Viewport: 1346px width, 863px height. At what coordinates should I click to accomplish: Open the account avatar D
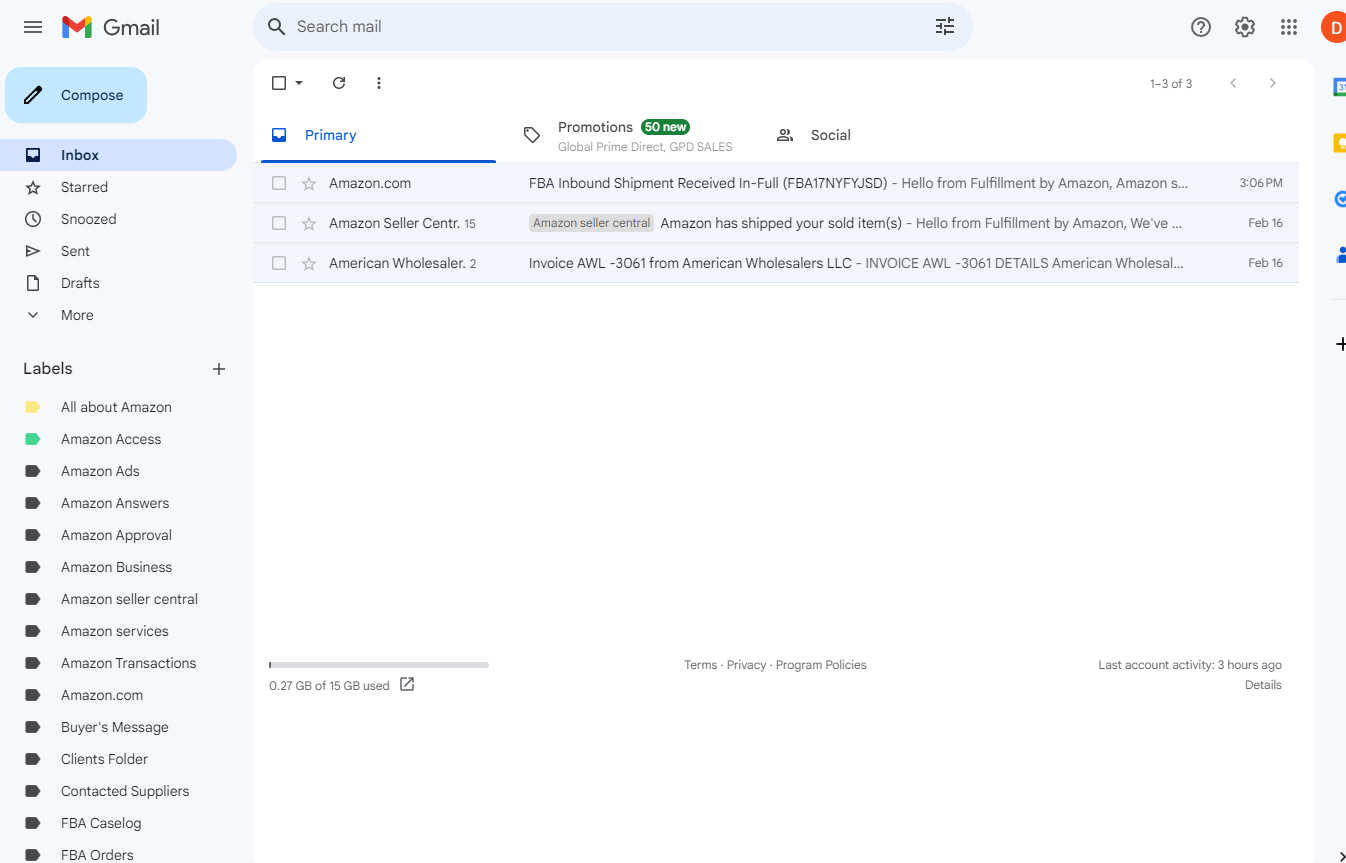pyautogui.click(x=1334, y=27)
